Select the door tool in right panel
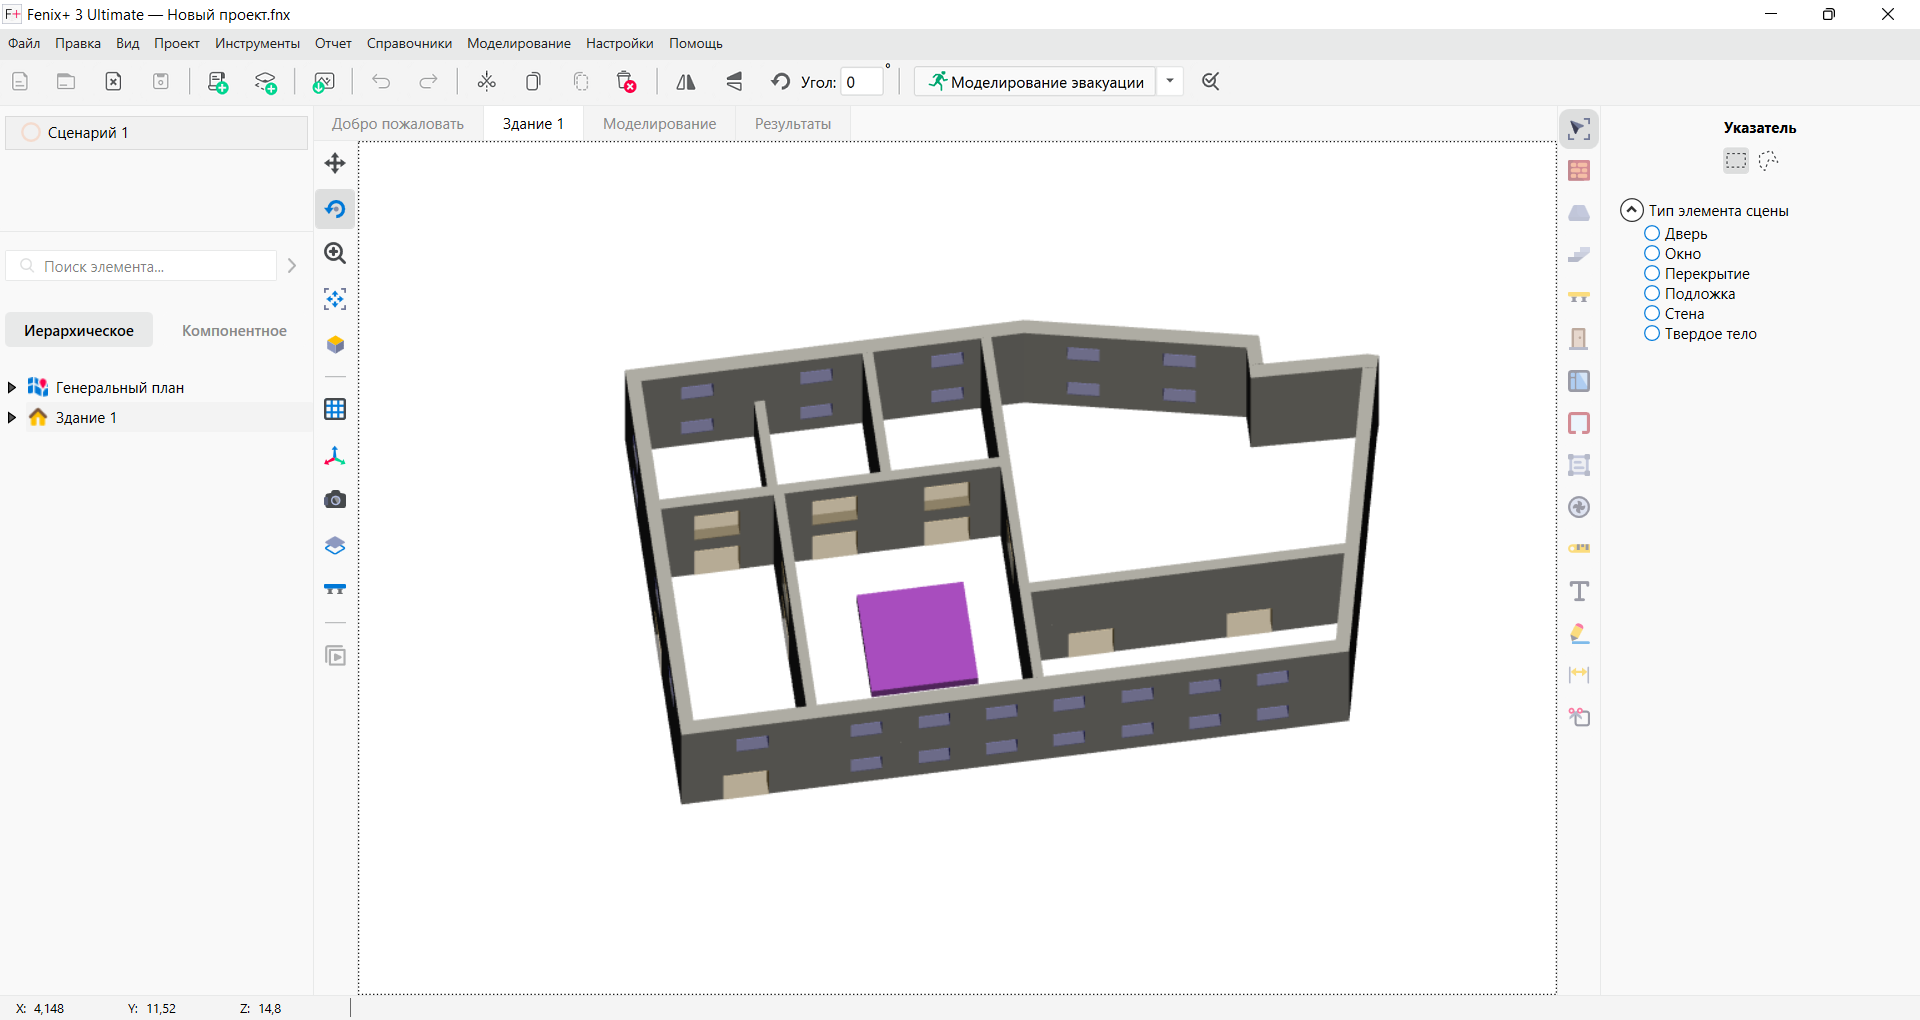This screenshot has width=1920, height=1020. point(1580,338)
